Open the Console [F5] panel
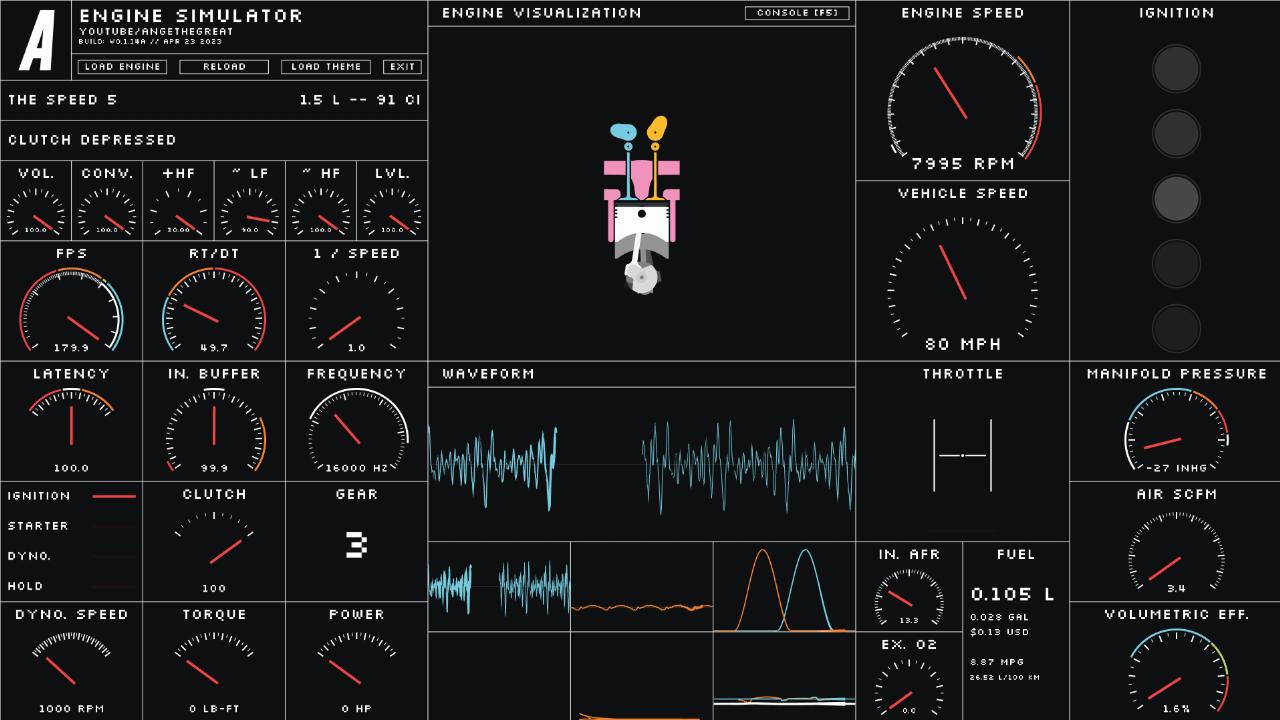Viewport: 1280px width, 720px height. click(797, 13)
